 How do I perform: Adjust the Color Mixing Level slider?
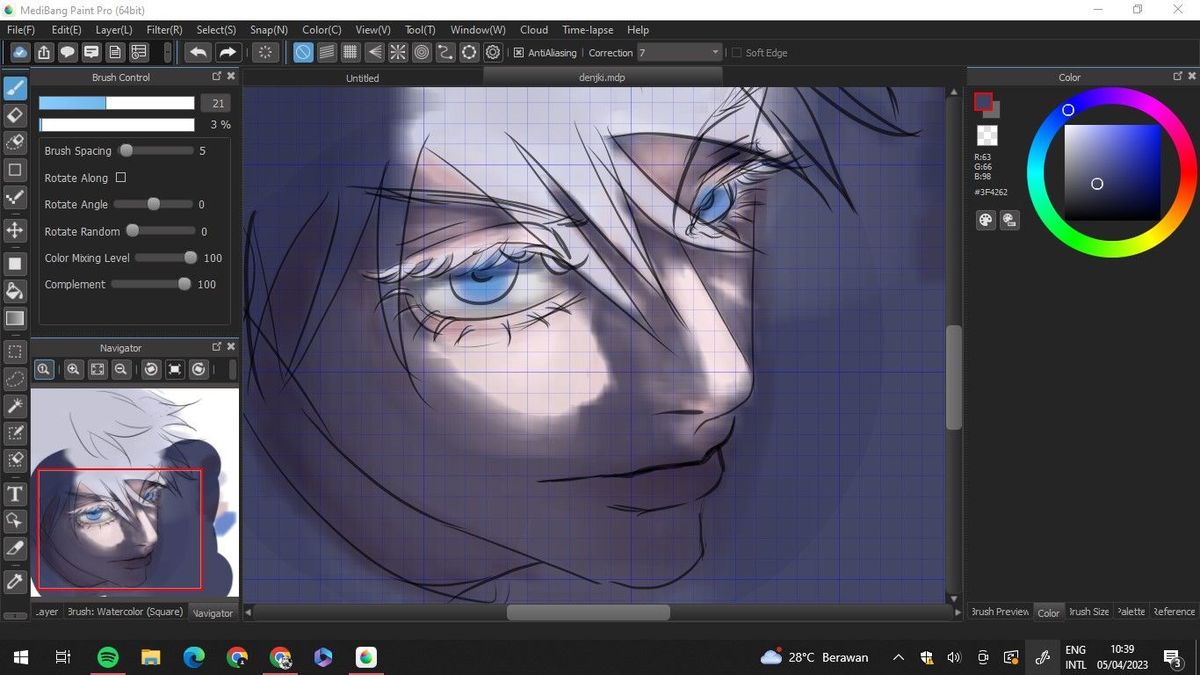point(166,258)
